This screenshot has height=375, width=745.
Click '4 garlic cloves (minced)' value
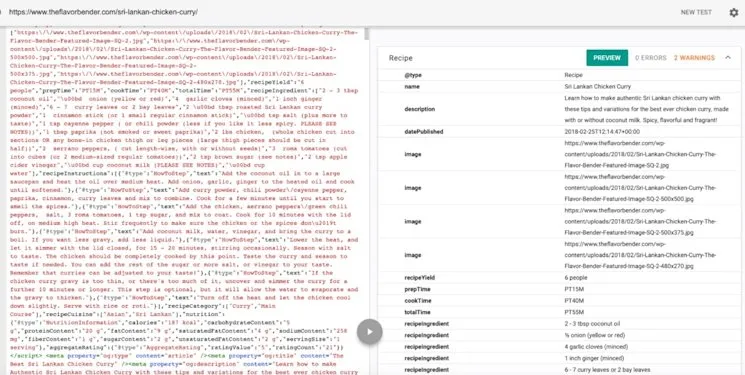pyautogui.click(x=596, y=346)
